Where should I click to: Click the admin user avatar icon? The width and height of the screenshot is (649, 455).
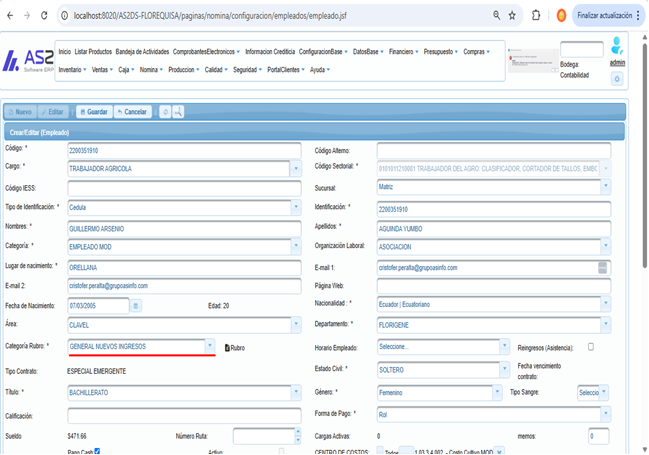pos(617,46)
